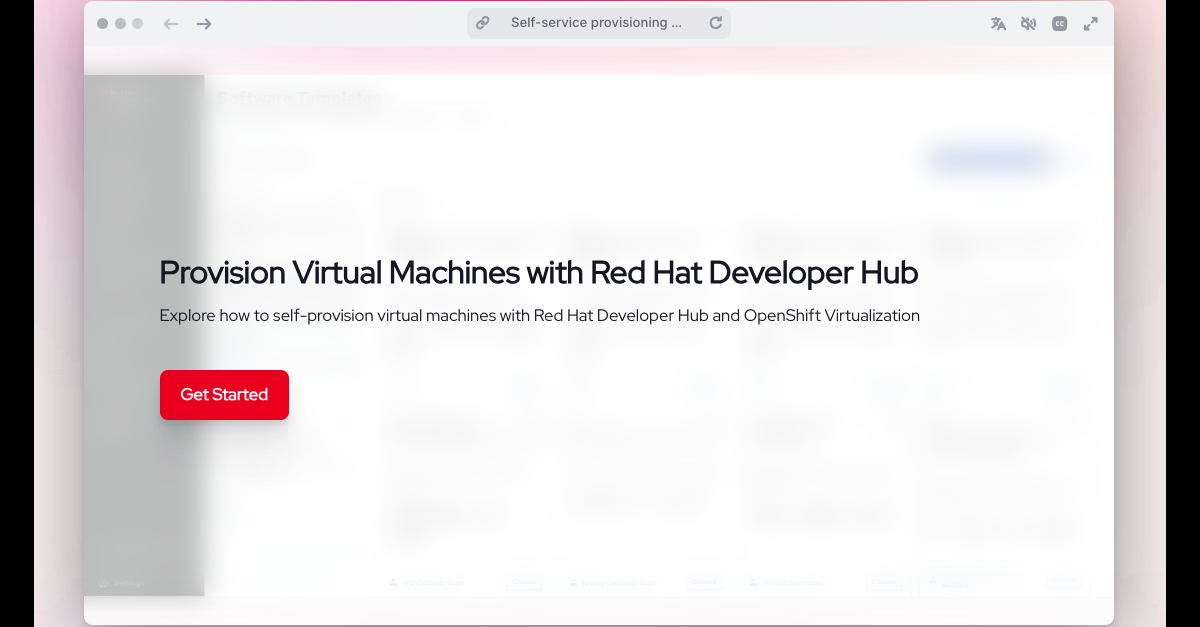The height and width of the screenshot is (627, 1200).
Task: Click the forward navigation arrow
Action: pos(204,24)
